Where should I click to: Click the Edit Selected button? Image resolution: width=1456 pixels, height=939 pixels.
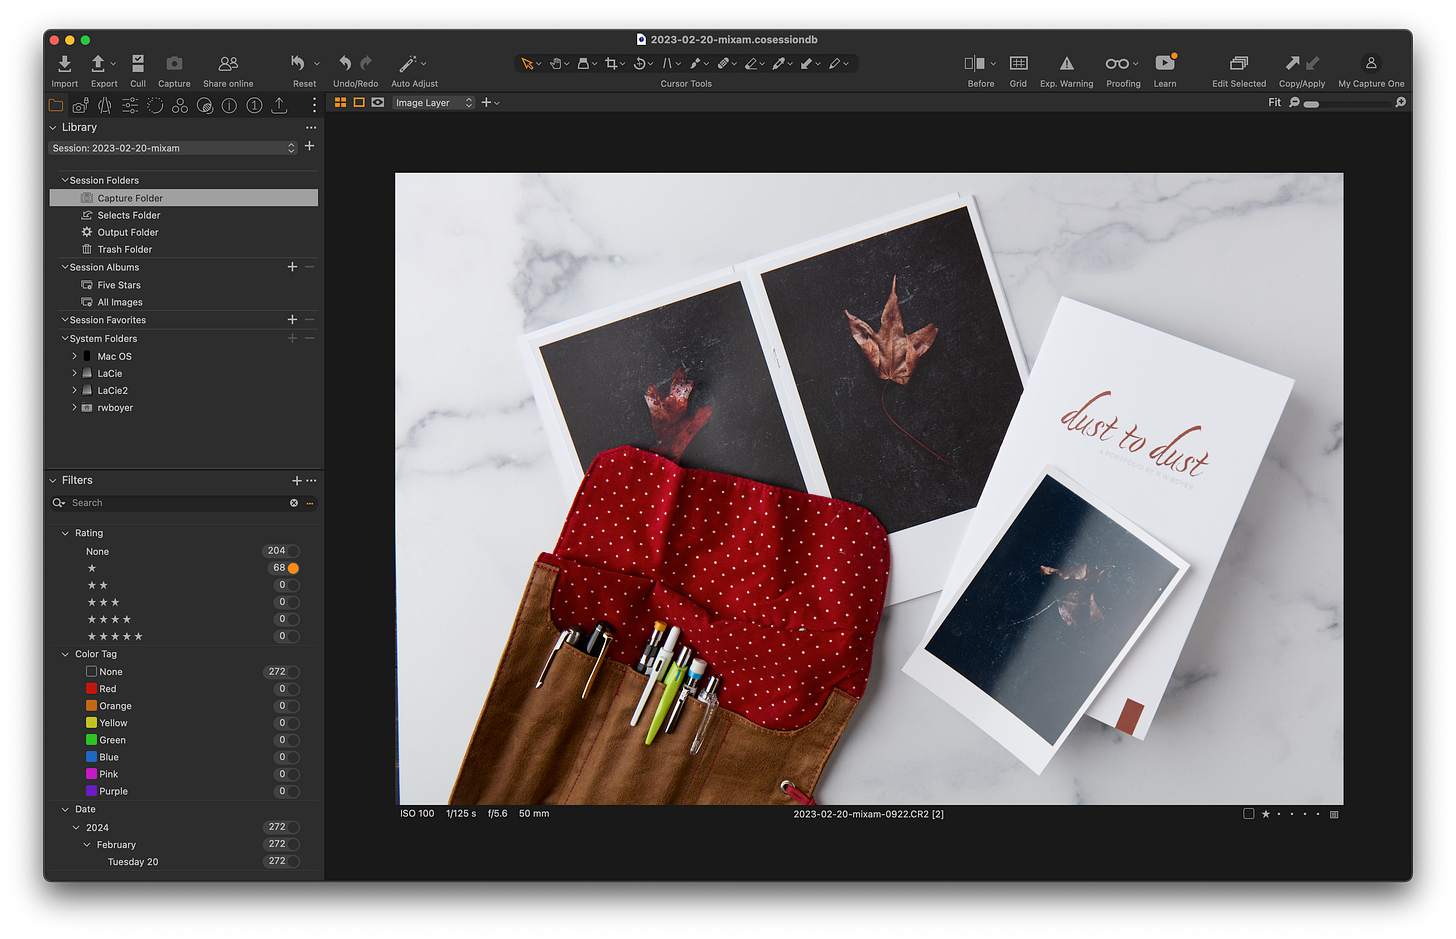click(1239, 65)
